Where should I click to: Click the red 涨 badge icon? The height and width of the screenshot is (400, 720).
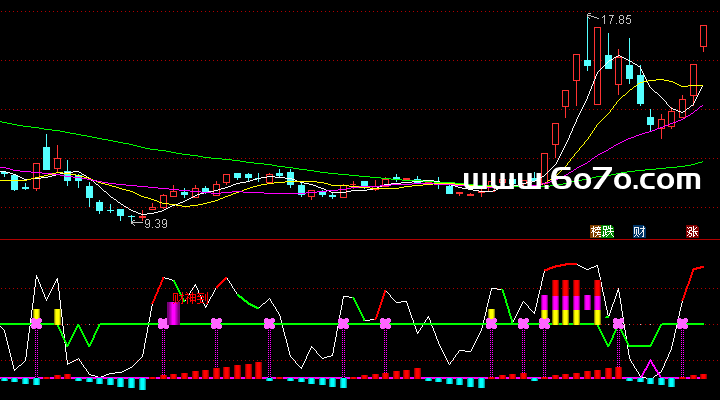coord(692,231)
